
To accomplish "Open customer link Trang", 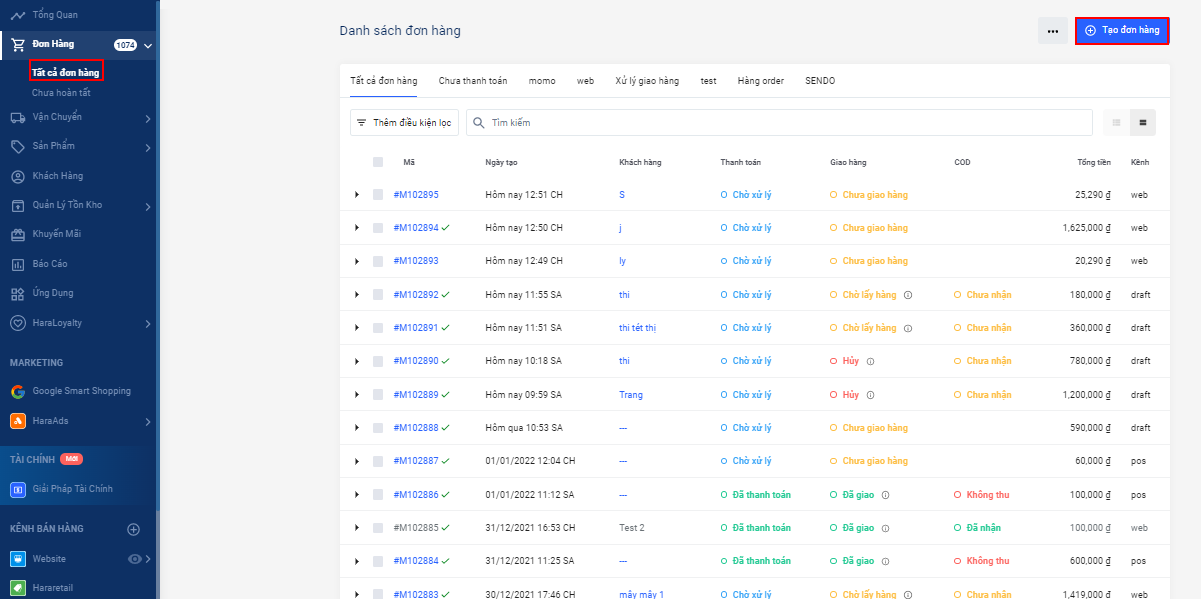I will pyautogui.click(x=631, y=394).
